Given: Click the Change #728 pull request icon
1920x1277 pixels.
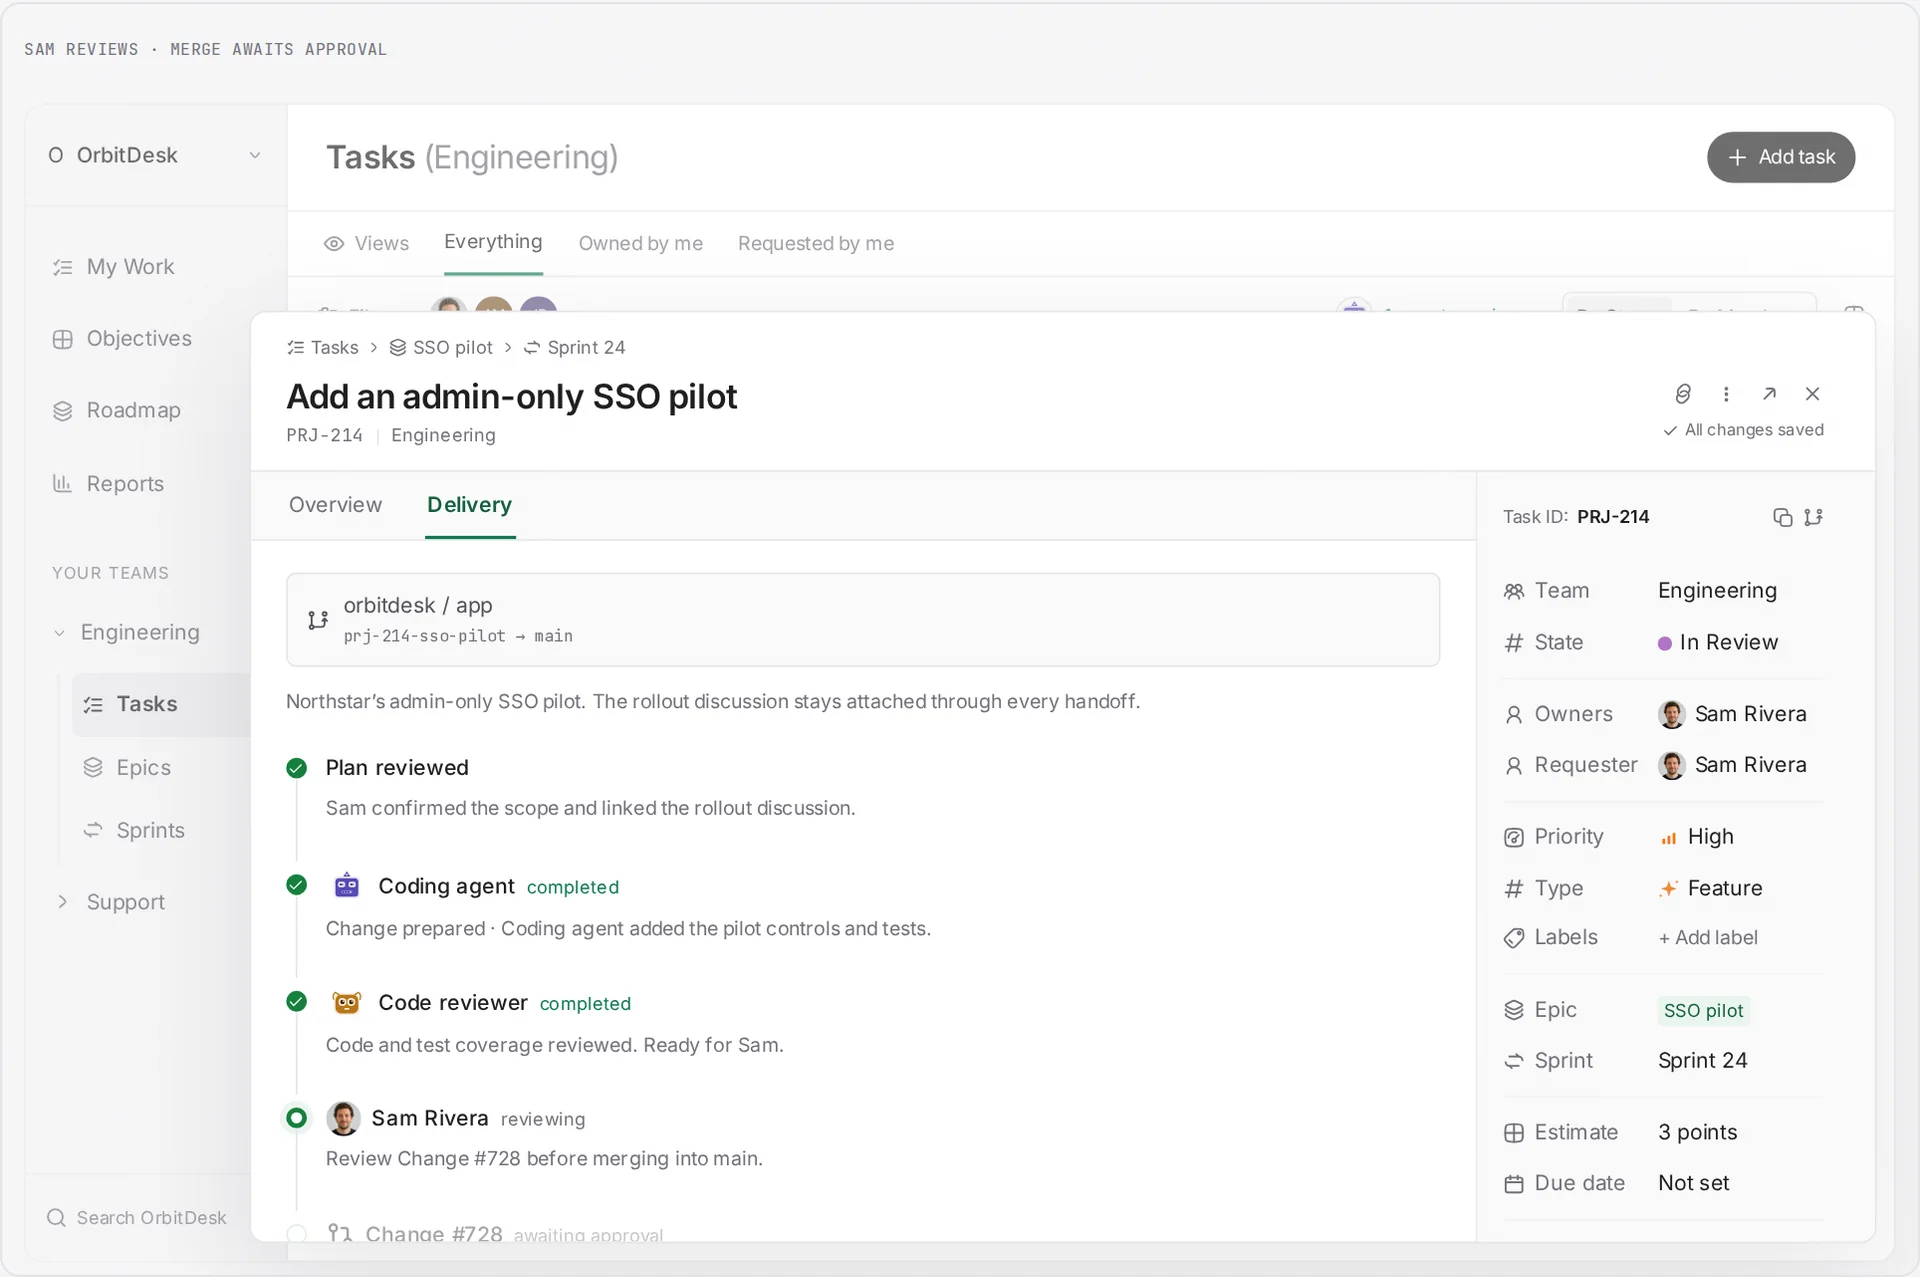Looking at the screenshot, I should point(340,1233).
